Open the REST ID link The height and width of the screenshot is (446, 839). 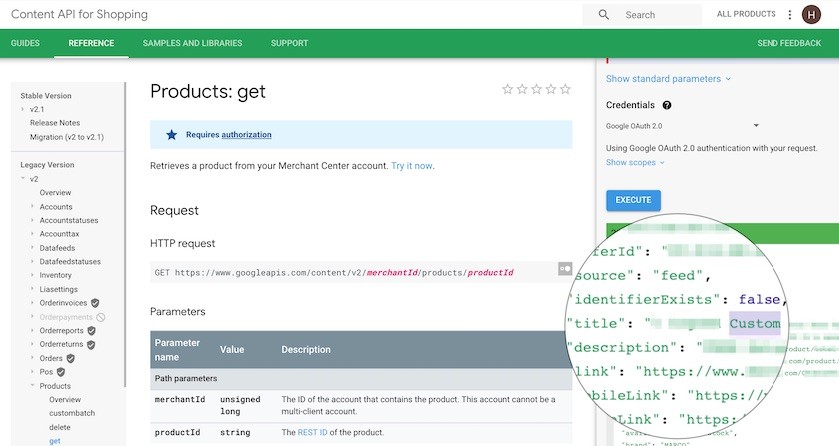point(312,432)
